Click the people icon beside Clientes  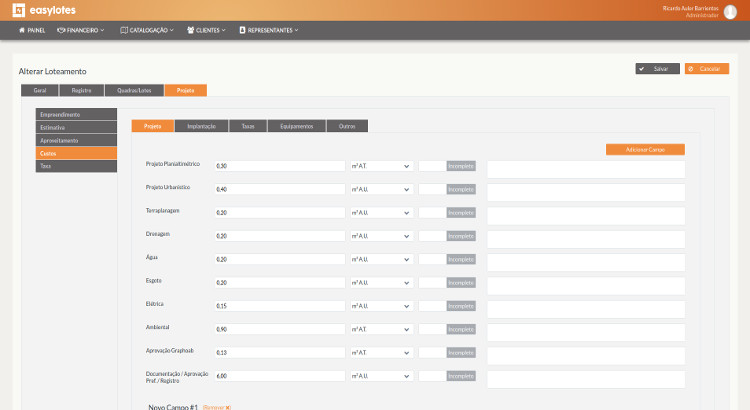tap(190, 30)
